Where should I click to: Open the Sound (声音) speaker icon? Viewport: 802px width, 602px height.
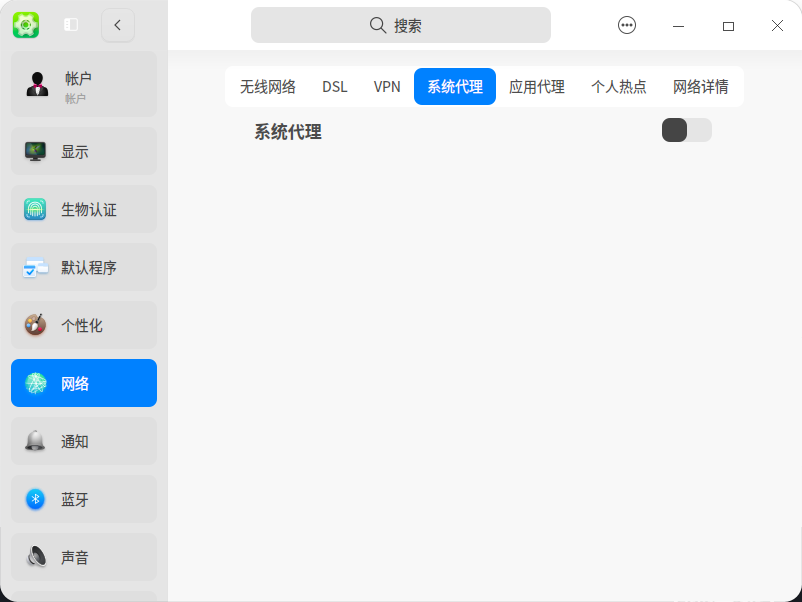tap(38, 556)
